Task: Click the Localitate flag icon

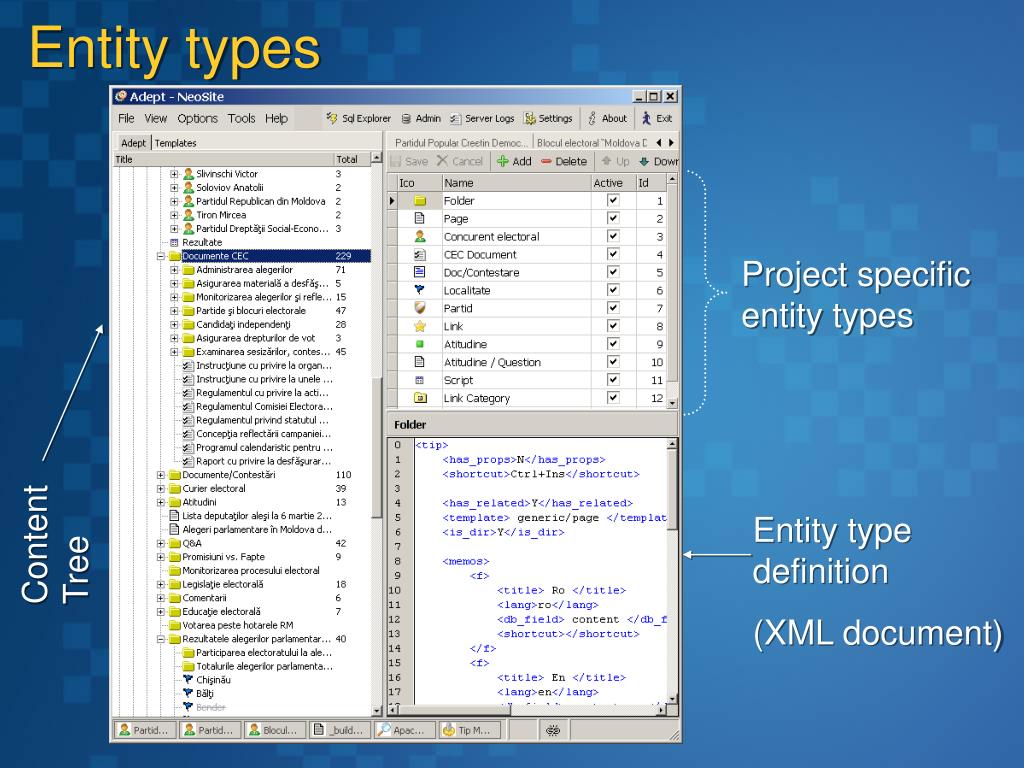Action: pos(420,290)
